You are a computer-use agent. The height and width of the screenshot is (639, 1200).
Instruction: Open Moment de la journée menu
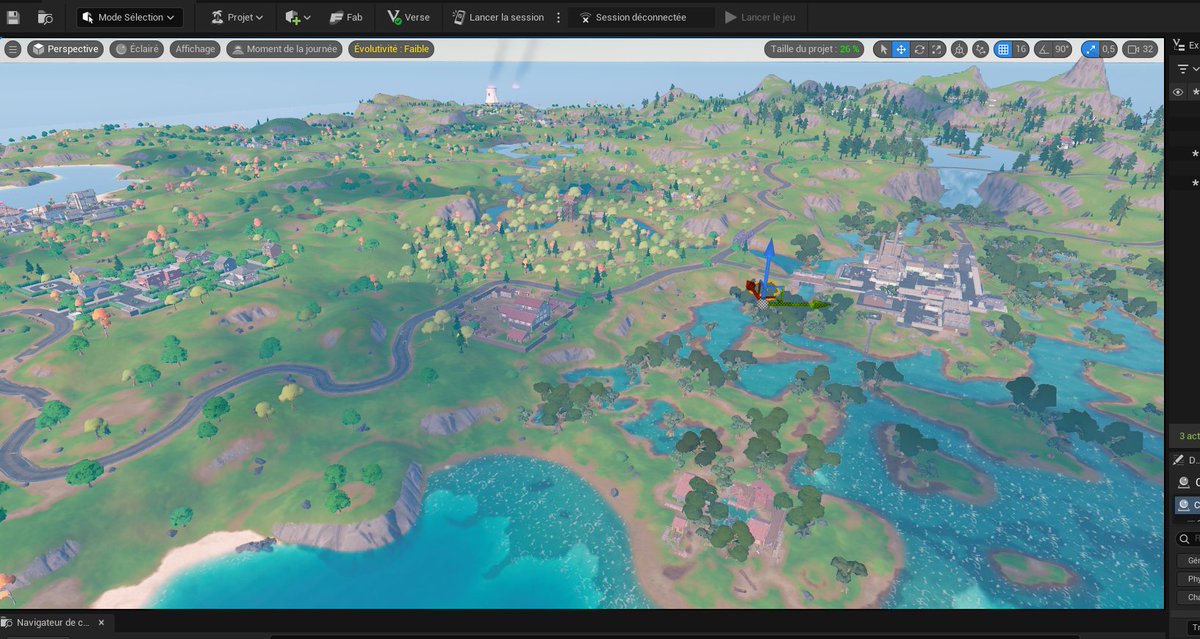284,49
